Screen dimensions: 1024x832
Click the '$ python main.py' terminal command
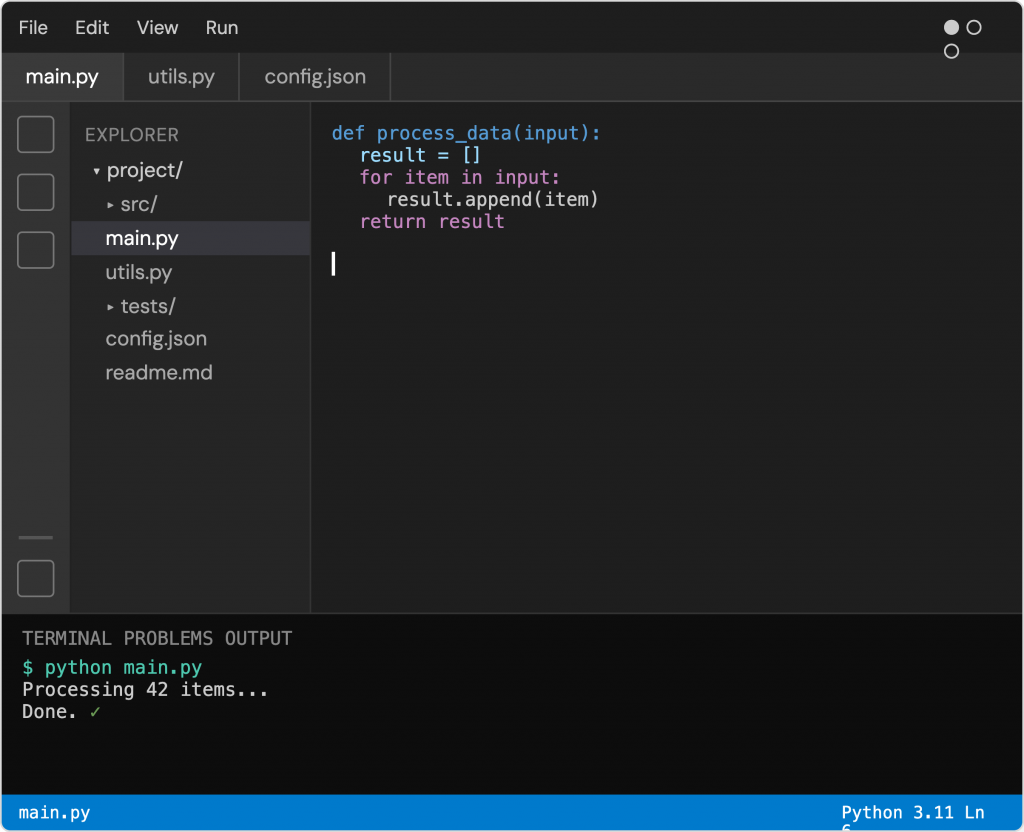tap(112, 667)
